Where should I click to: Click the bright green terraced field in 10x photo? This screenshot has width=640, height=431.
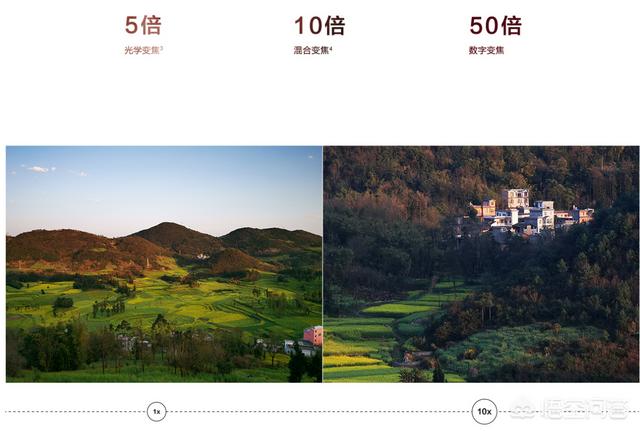coord(398,309)
